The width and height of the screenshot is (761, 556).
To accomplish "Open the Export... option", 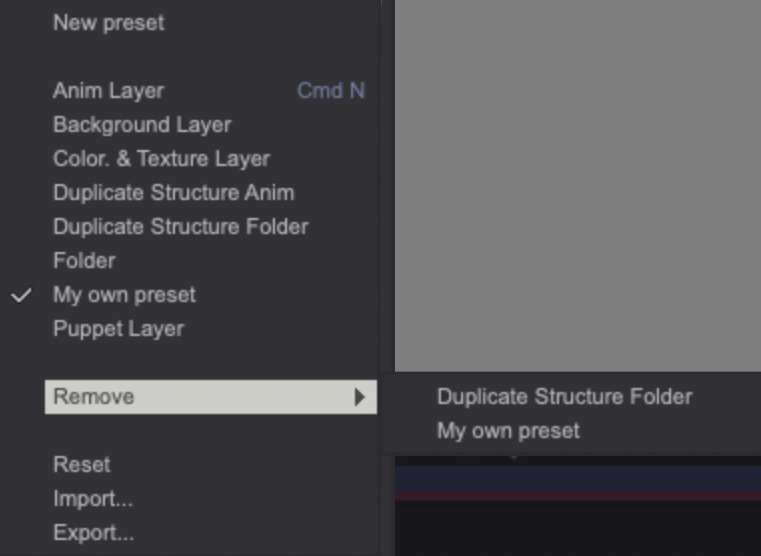I will click(x=93, y=532).
